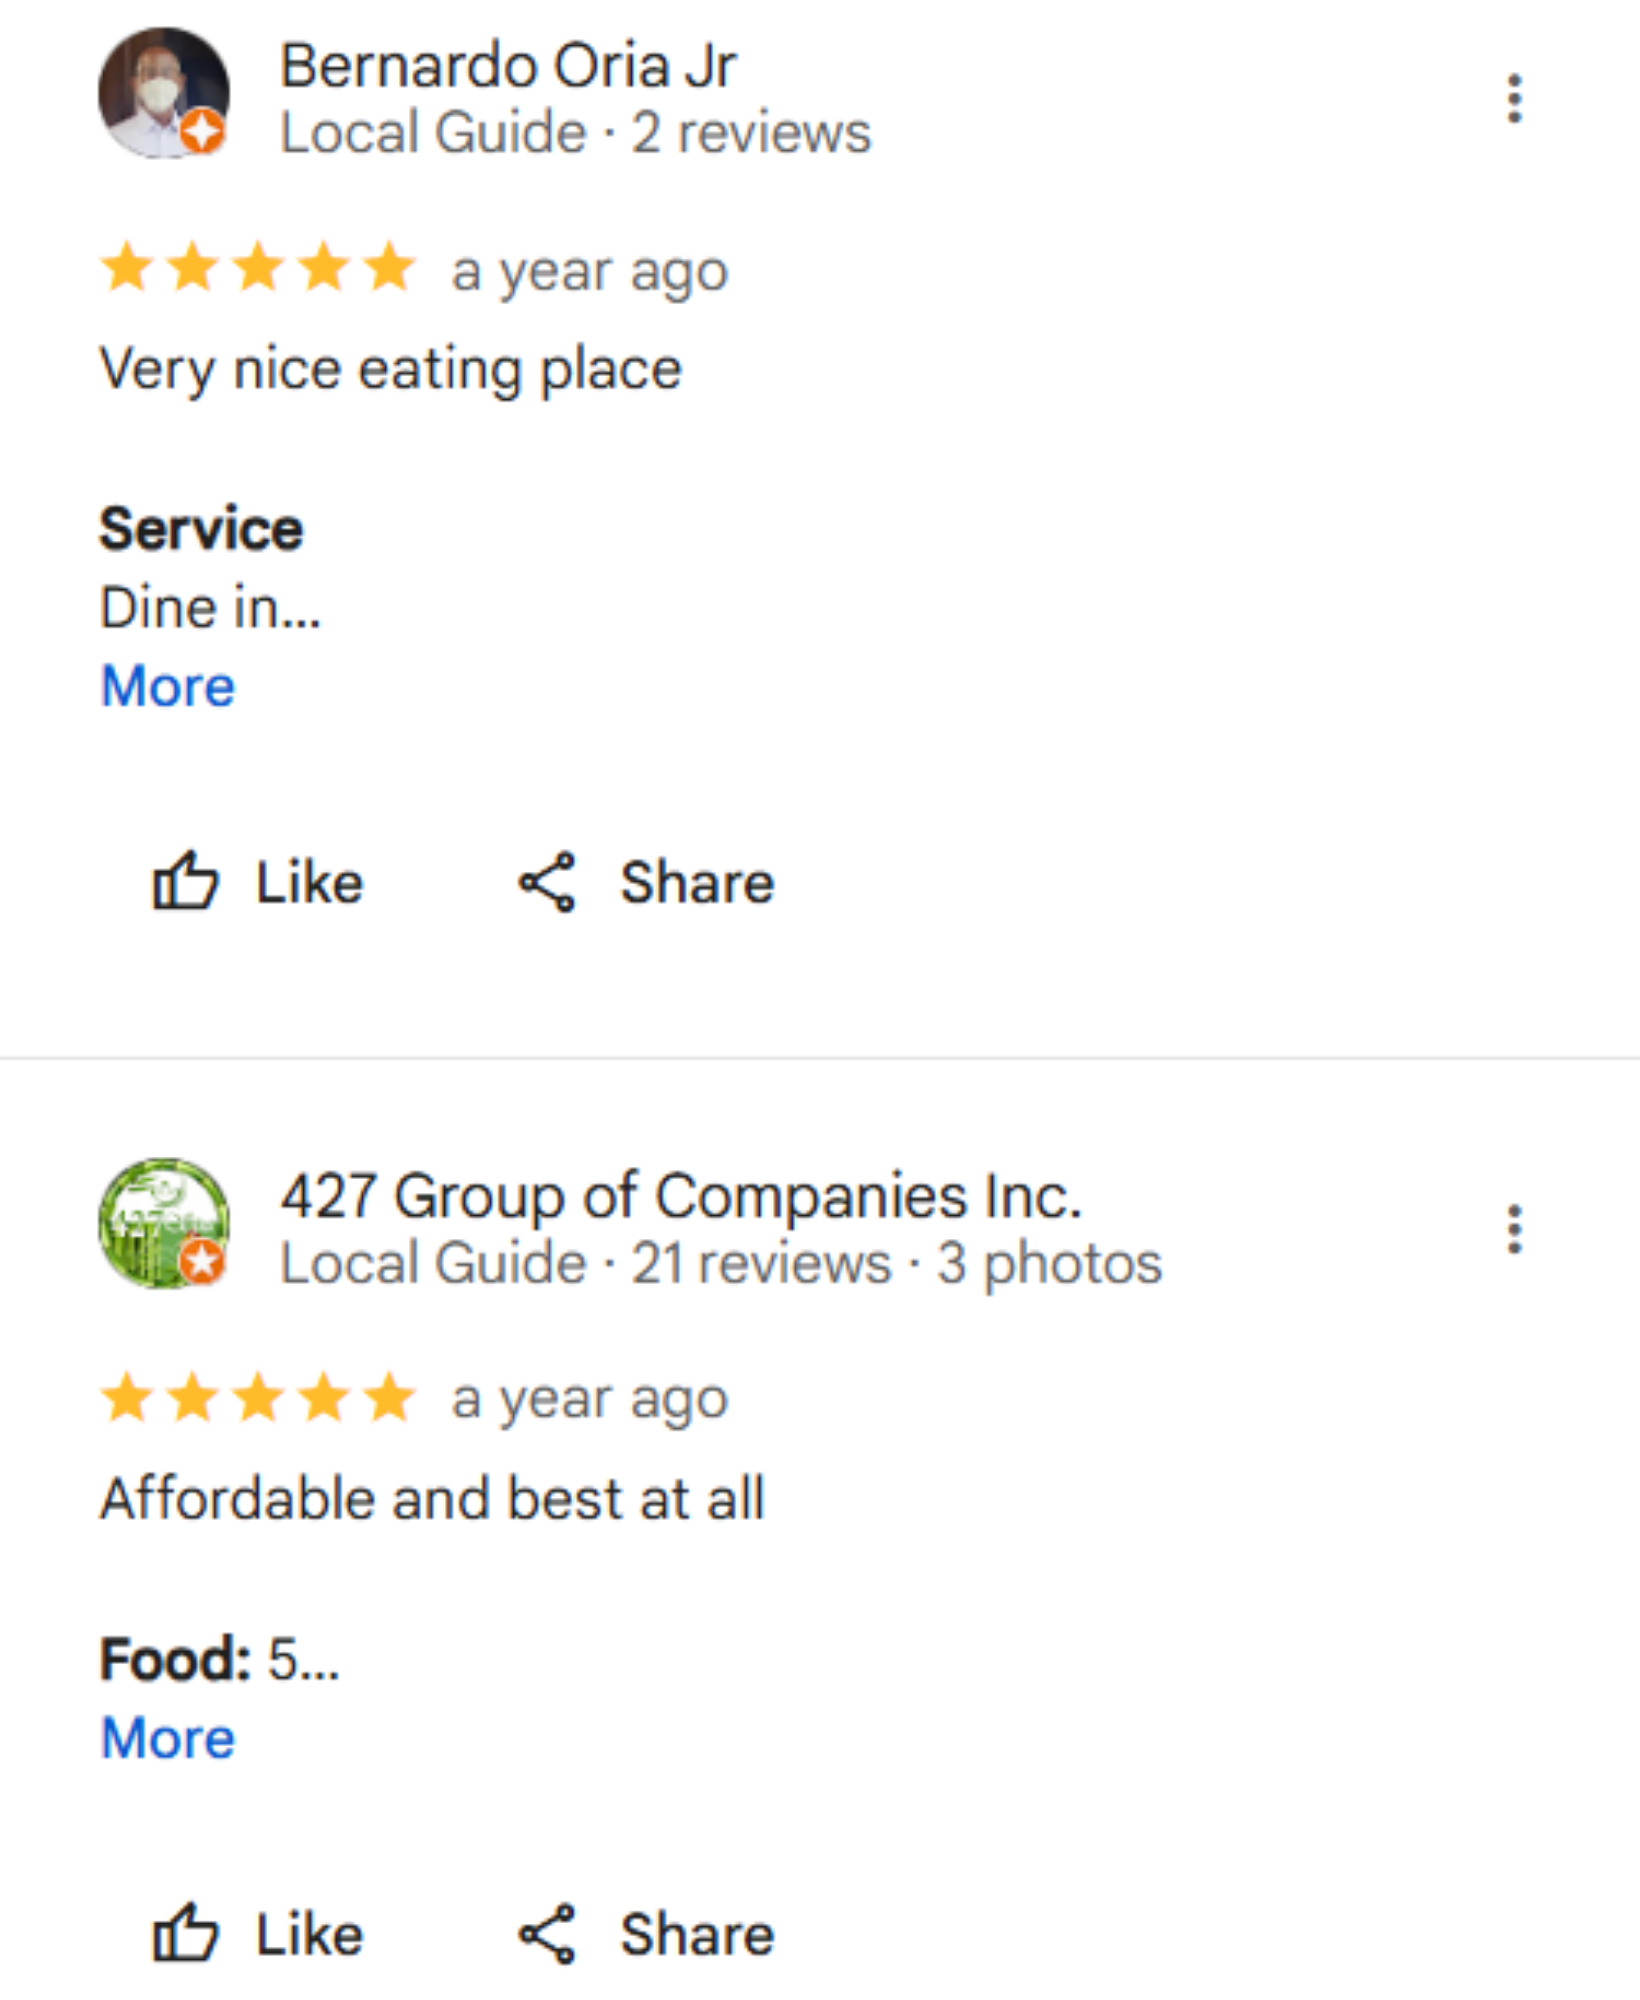Click 427 Group of Companies logo avatar

[163, 1223]
